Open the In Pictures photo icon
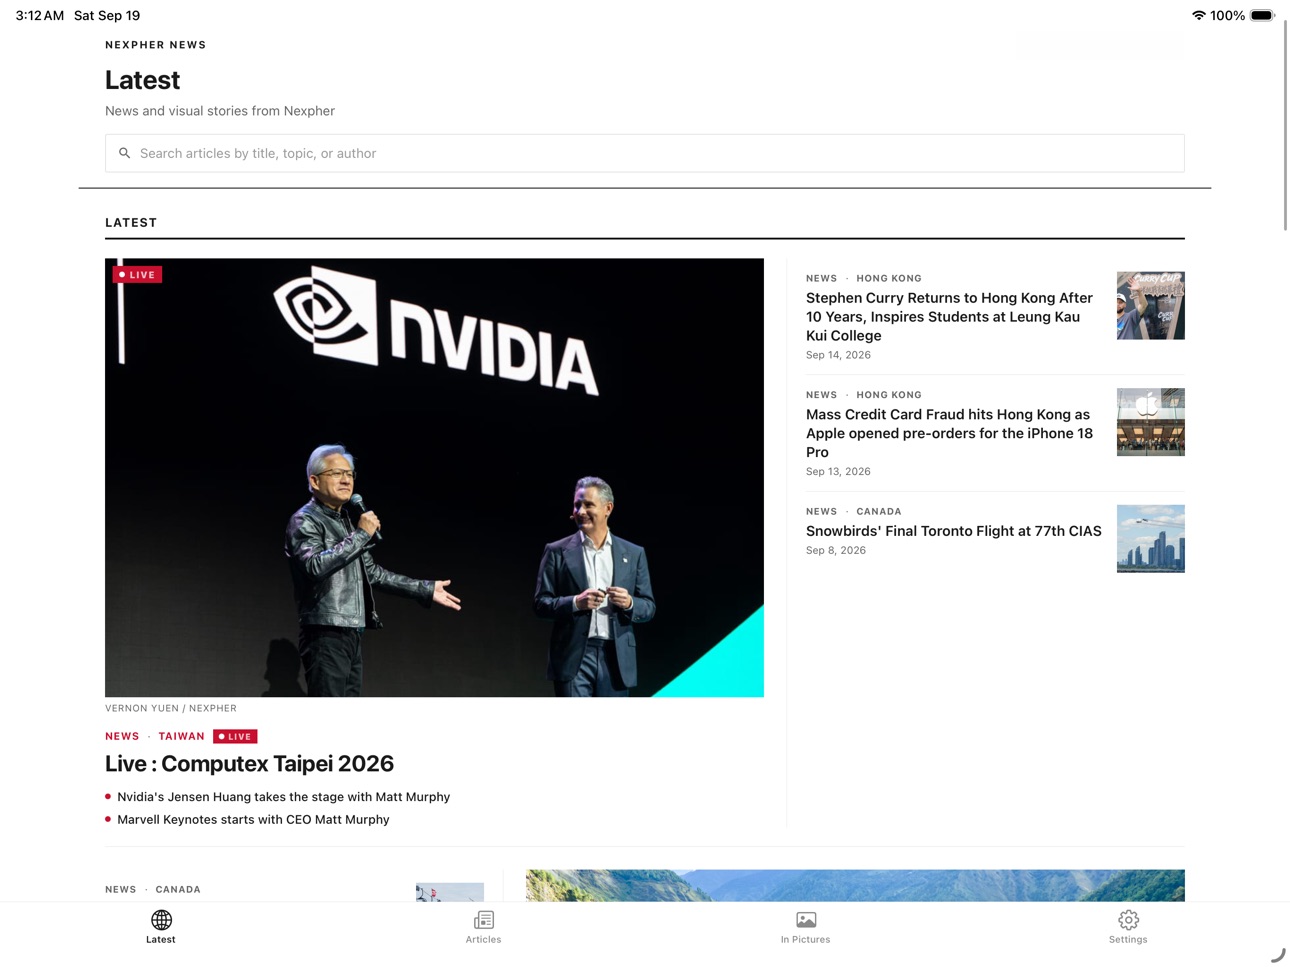 point(806,919)
